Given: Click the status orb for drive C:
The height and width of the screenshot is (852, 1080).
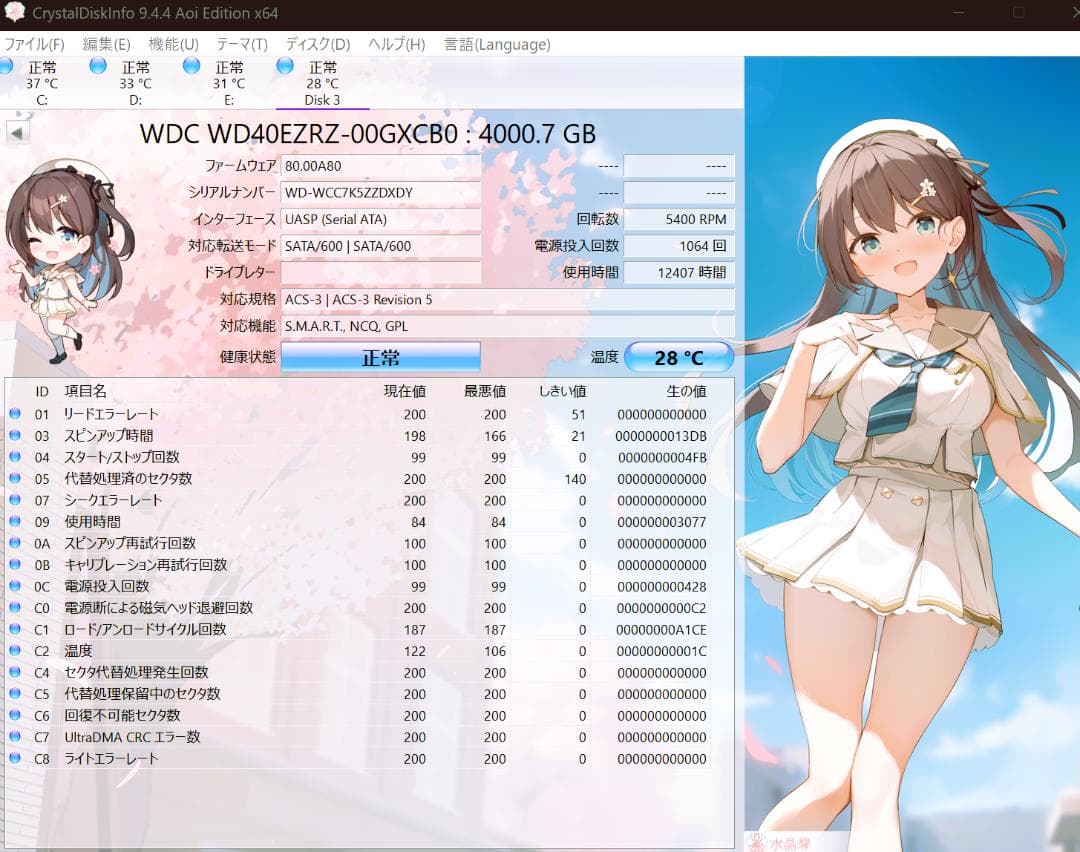Looking at the screenshot, I should point(6,66).
